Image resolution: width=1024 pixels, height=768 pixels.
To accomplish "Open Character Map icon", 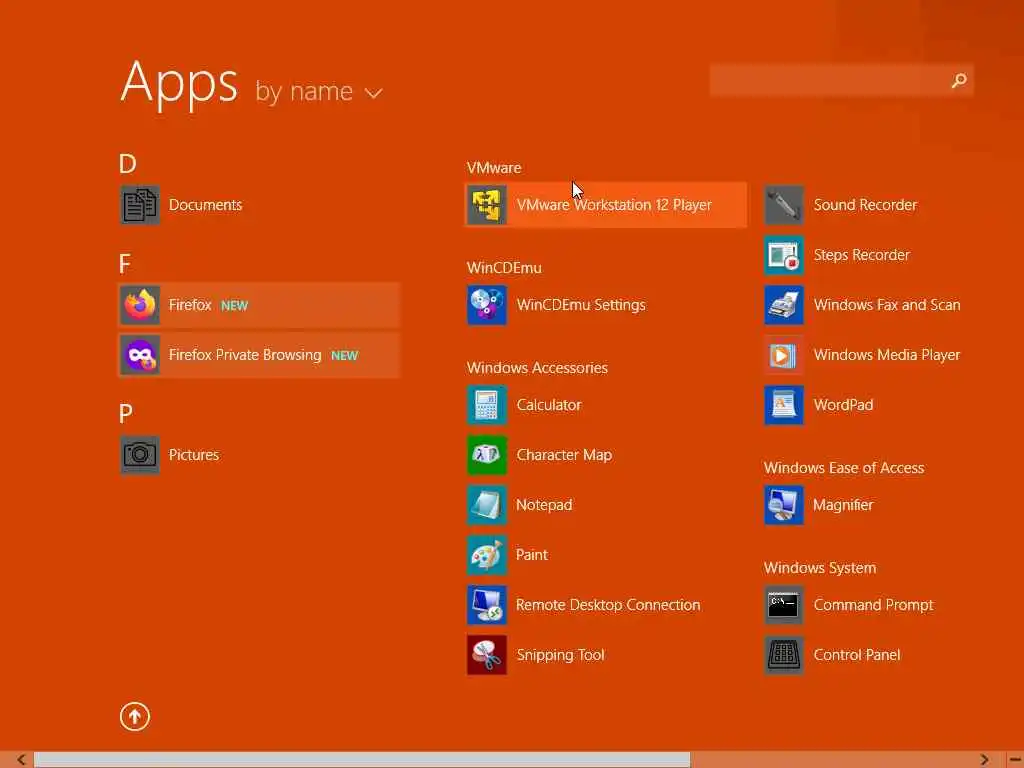I will pos(487,455).
